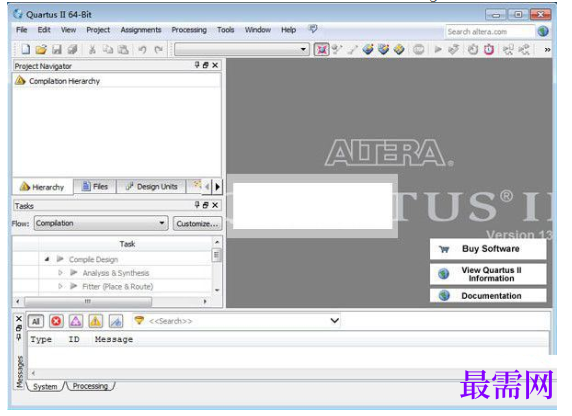Click the globe icon beside the search box
572x416 pixels.
click(x=543, y=31)
